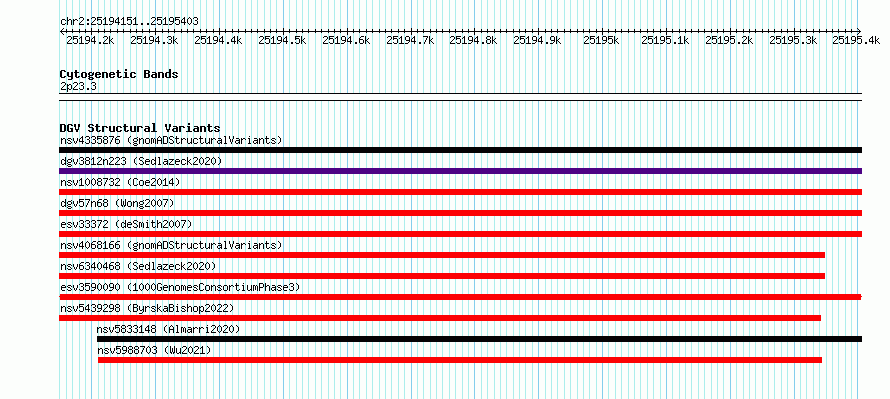Open esv33372 (deSmith2007) variant label
Viewport: 890px width, 399px height.
[126, 224]
